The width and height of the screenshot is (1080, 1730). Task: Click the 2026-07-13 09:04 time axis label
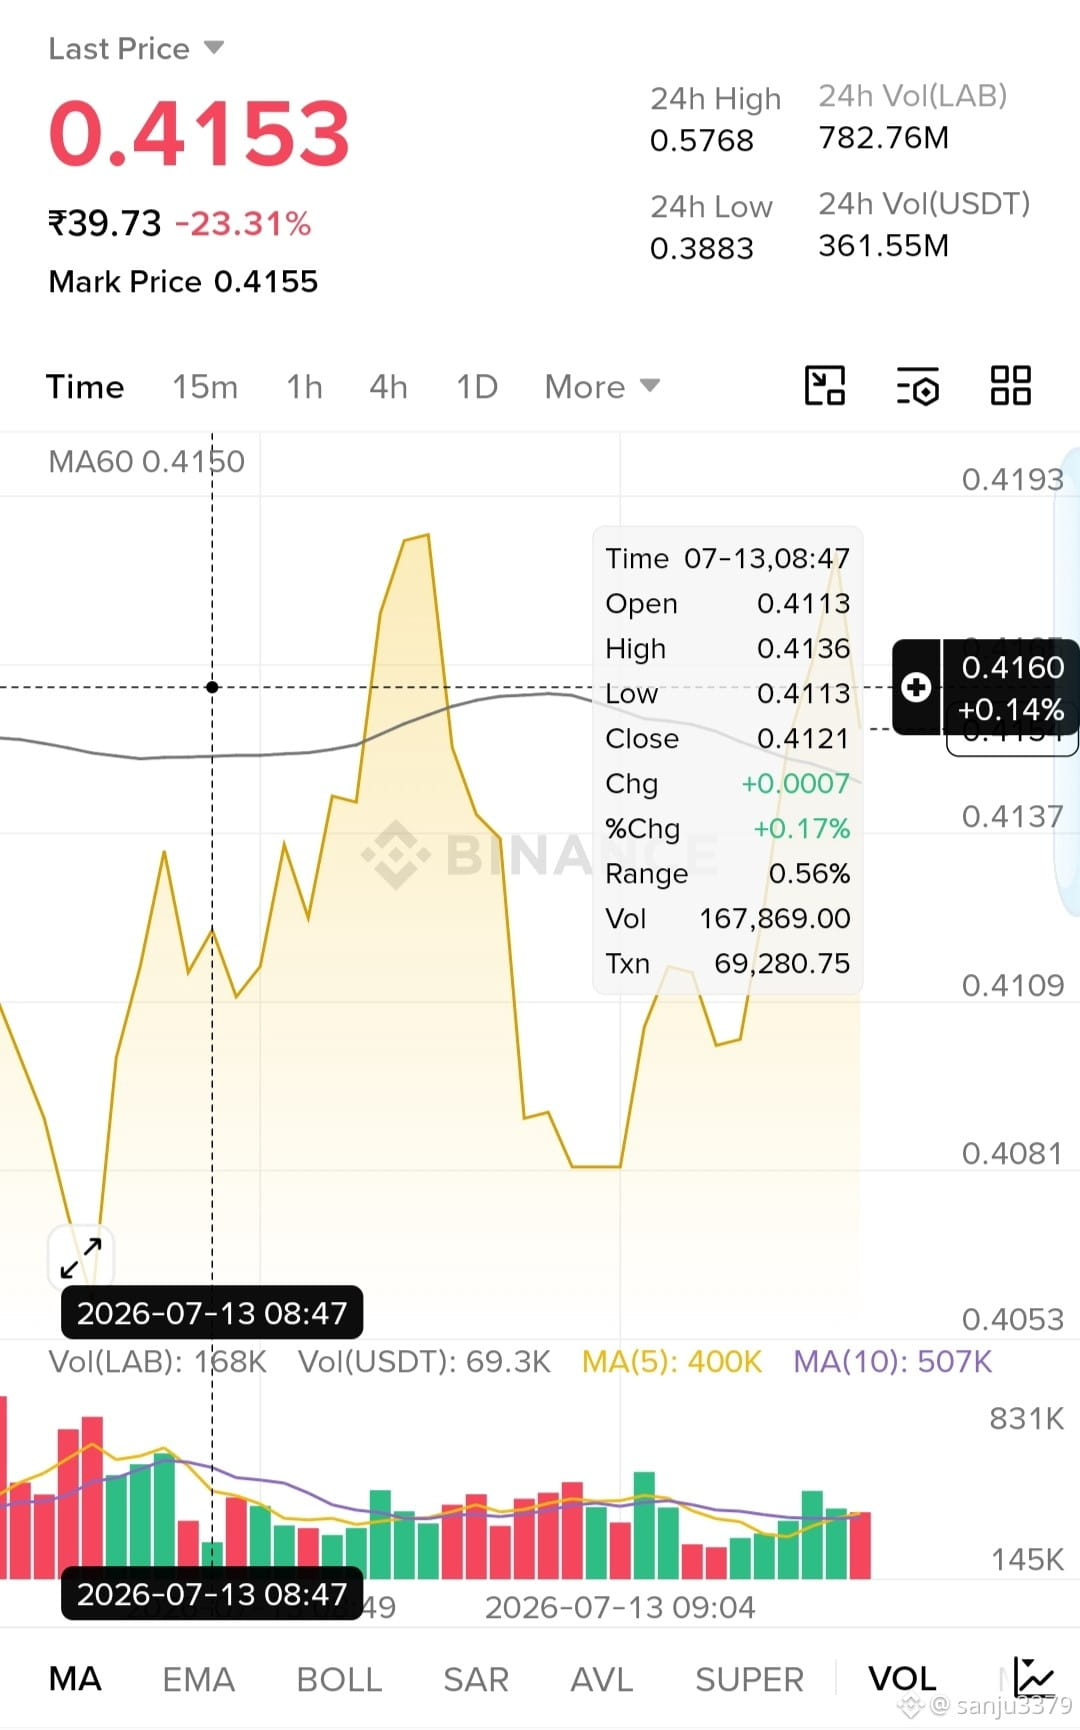pos(620,1607)
